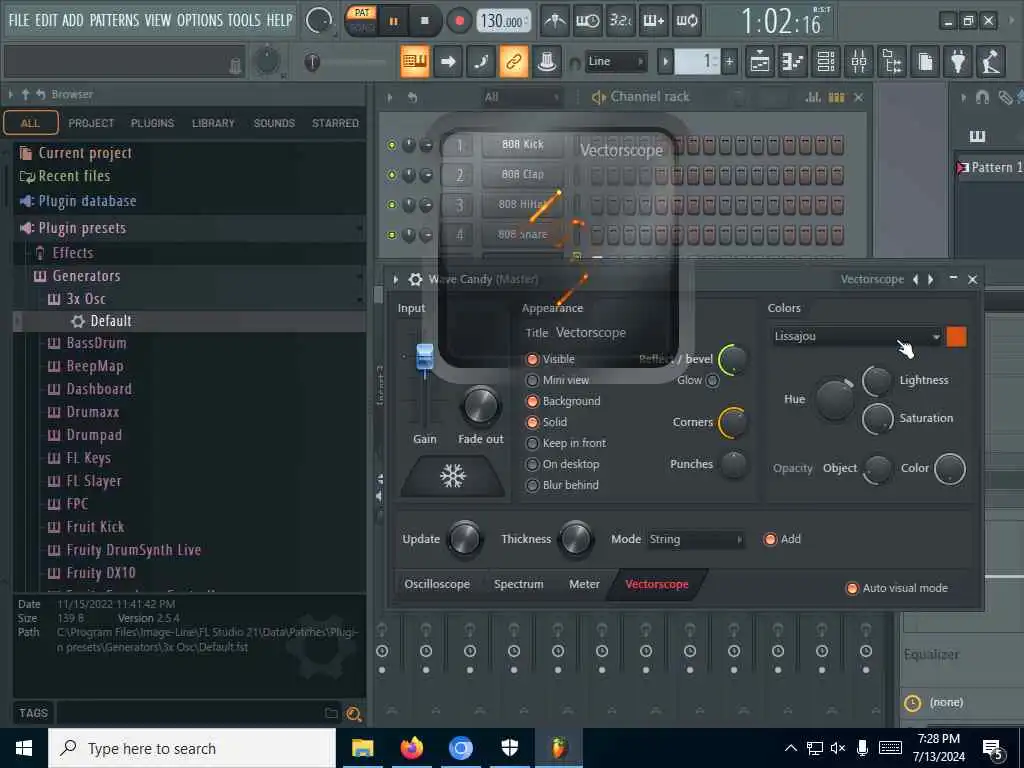Switch to the Spectrum tab
The image size is (1024, 768).
click(519, 584)
